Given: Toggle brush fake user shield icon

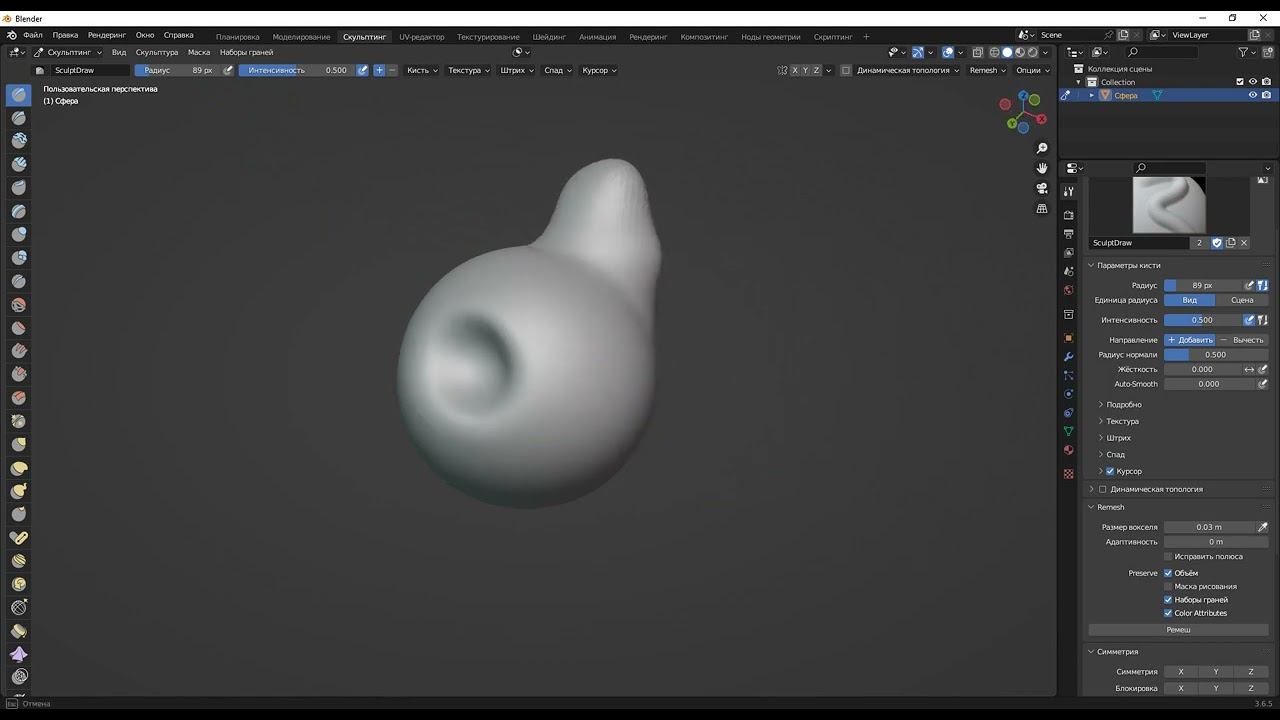Looking at the screenshot, I should tap(1217, 243).
